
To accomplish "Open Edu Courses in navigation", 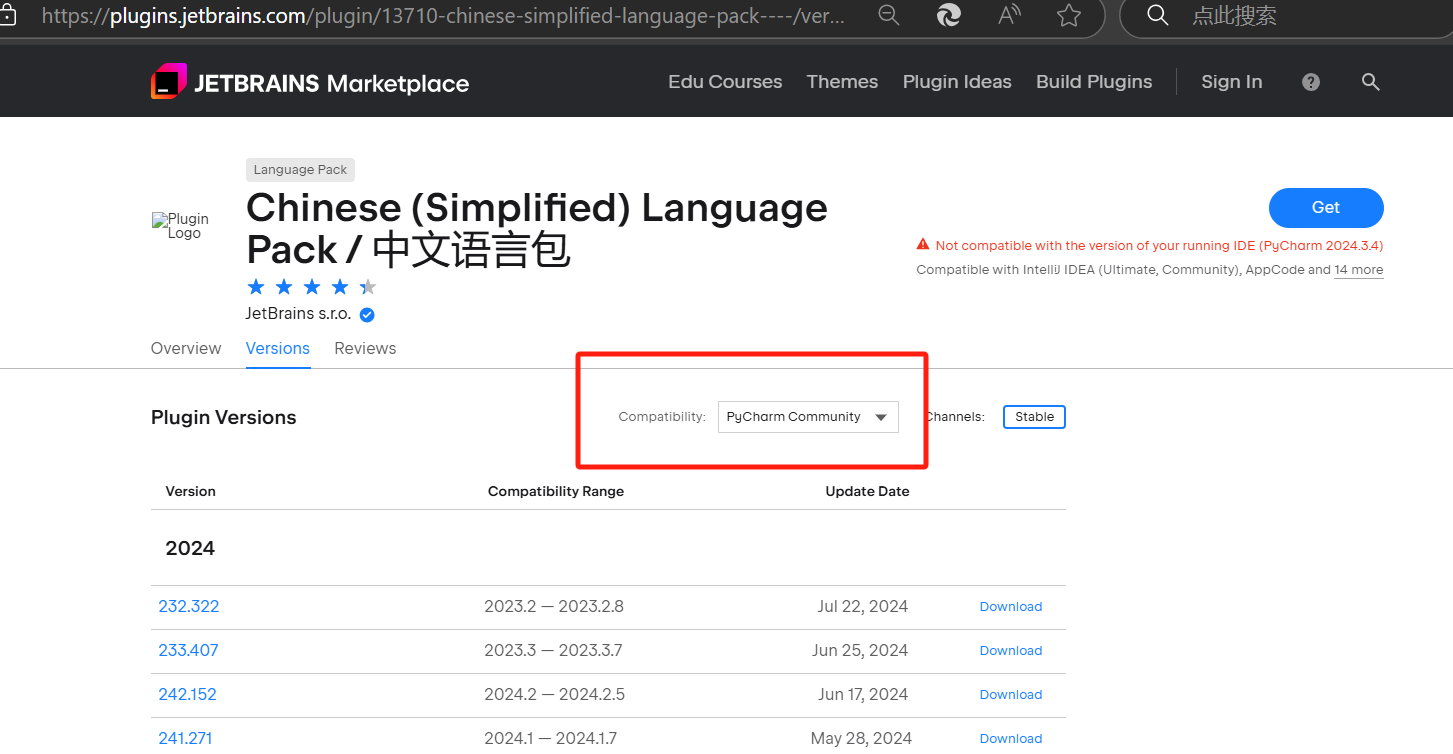I will 725,82.
